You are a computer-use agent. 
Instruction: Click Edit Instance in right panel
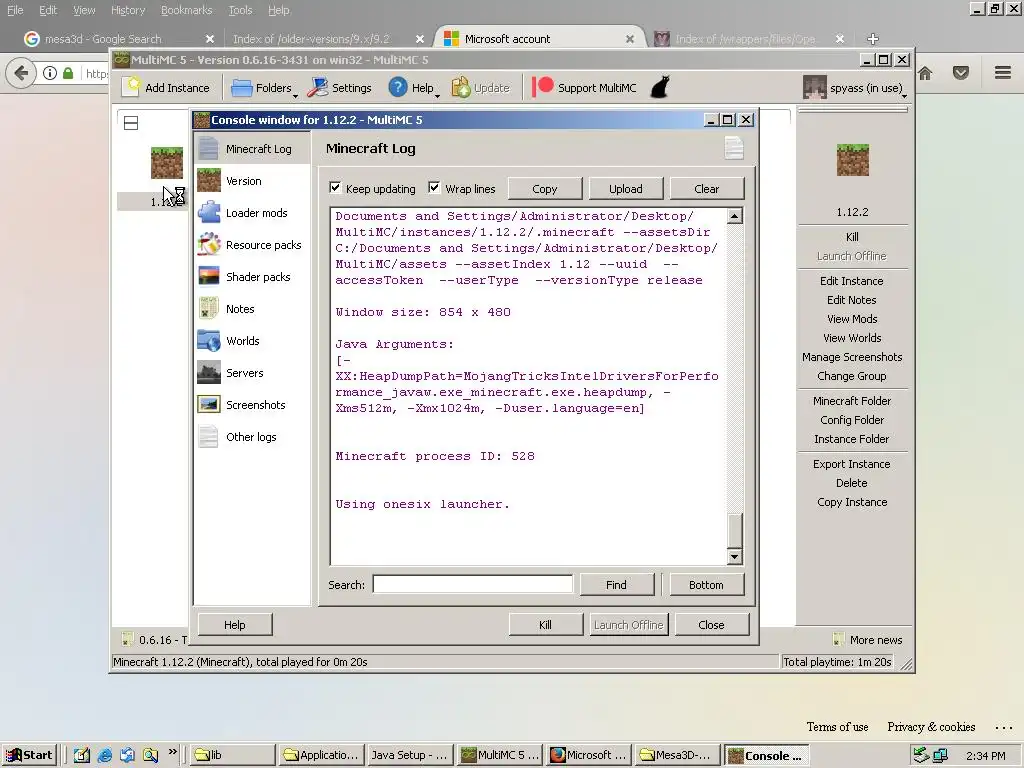click(x=852, y=281)
